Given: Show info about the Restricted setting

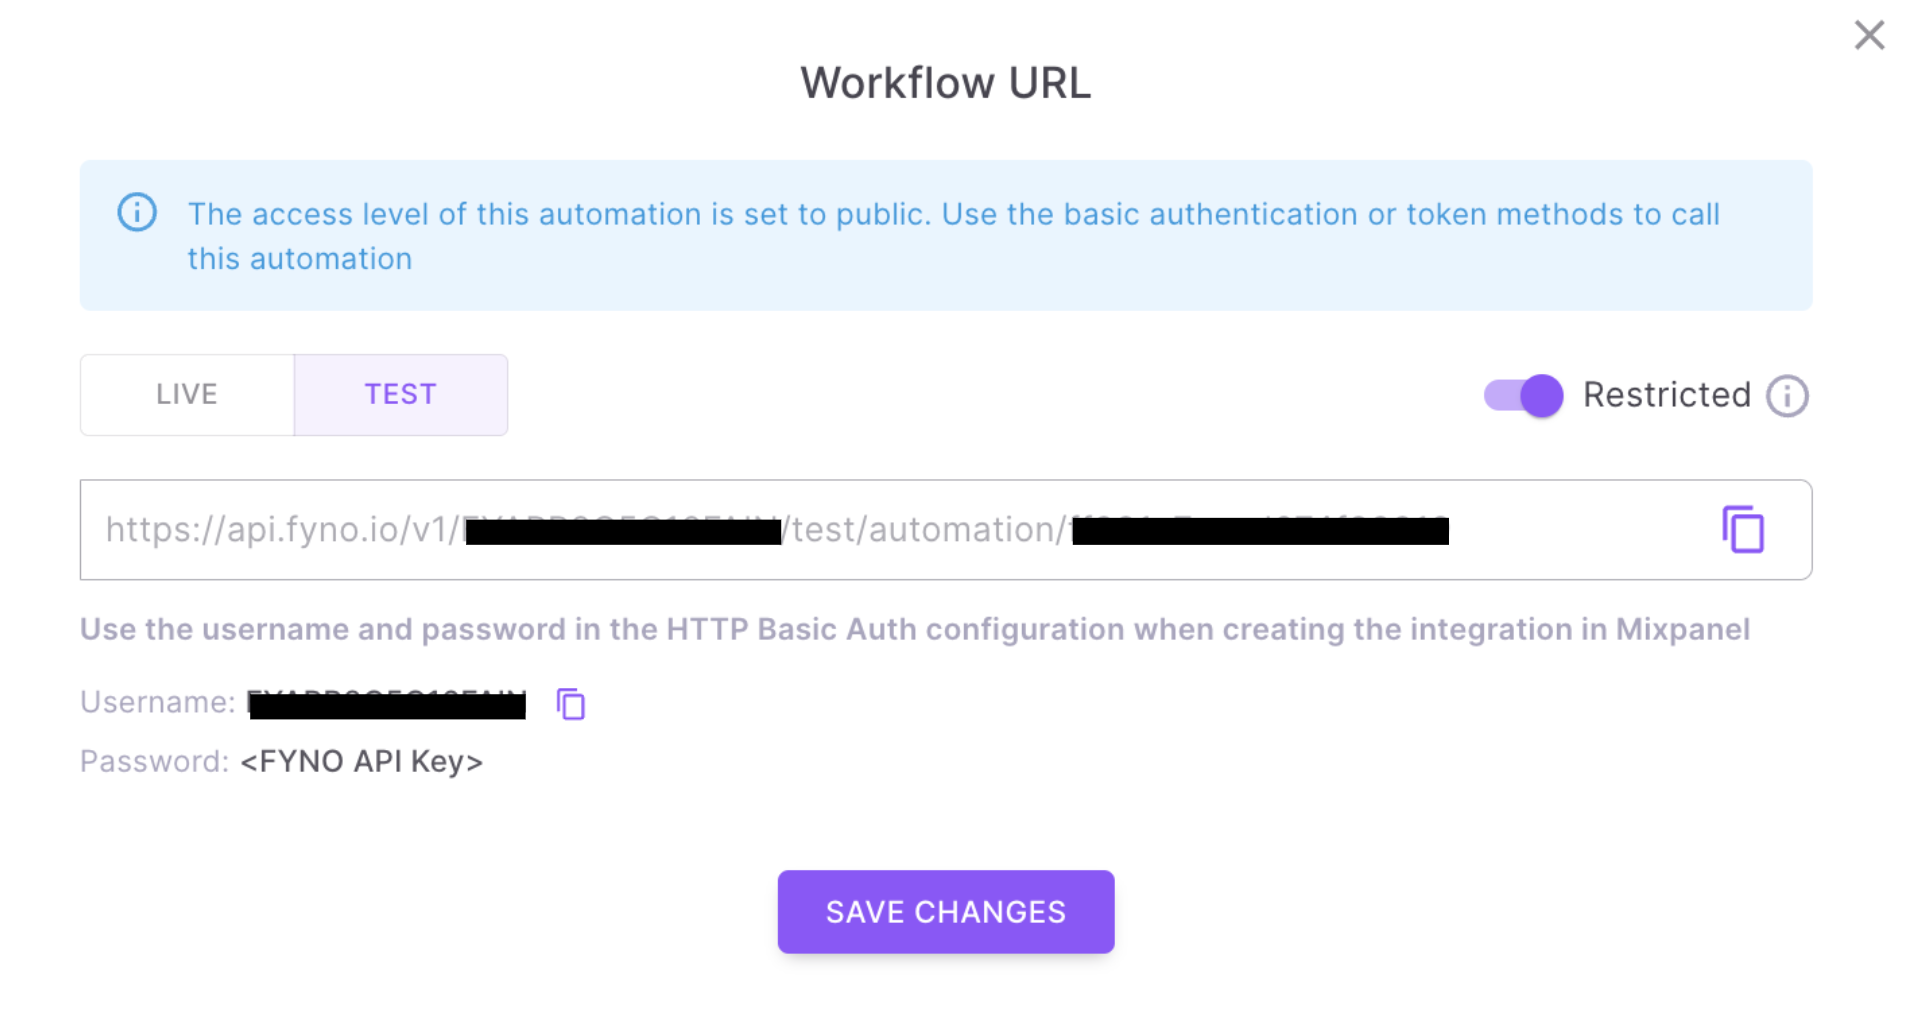Looking at the screenshot, I should pyautogui.click(x=1787, y=396).
